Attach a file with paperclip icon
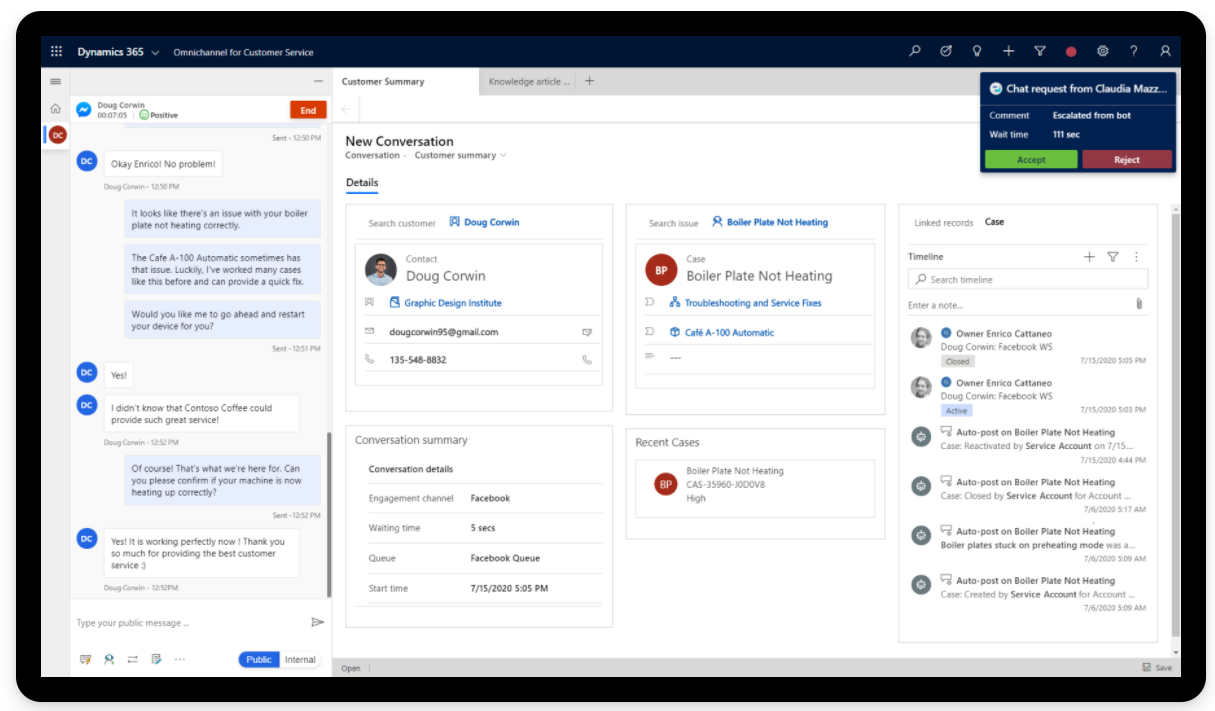Image resolution: width=1215 pixels, height=711 pixels. [1138, 304]
